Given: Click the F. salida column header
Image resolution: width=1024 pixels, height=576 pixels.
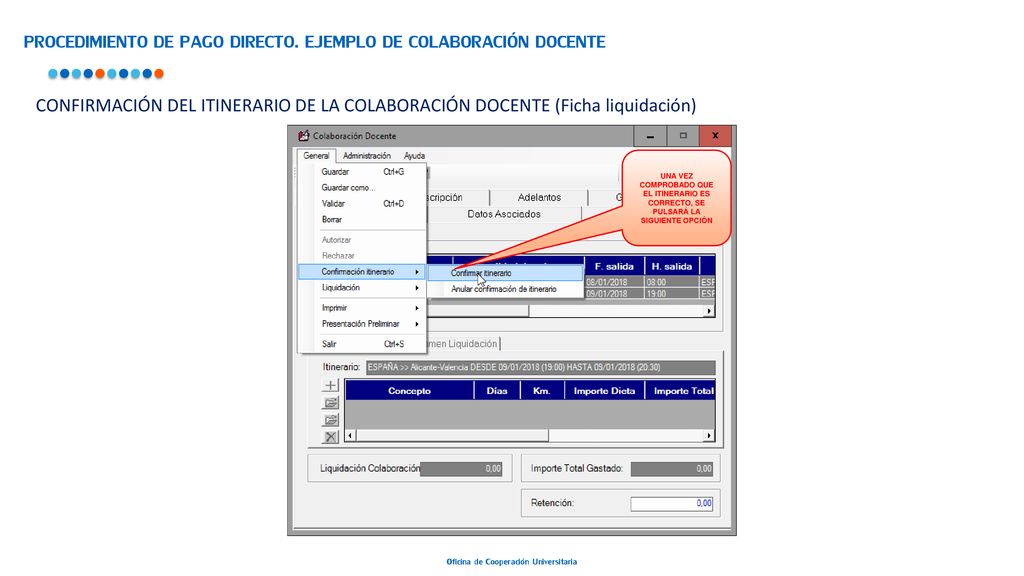Looking at the screenshot, I should [614, 266].
